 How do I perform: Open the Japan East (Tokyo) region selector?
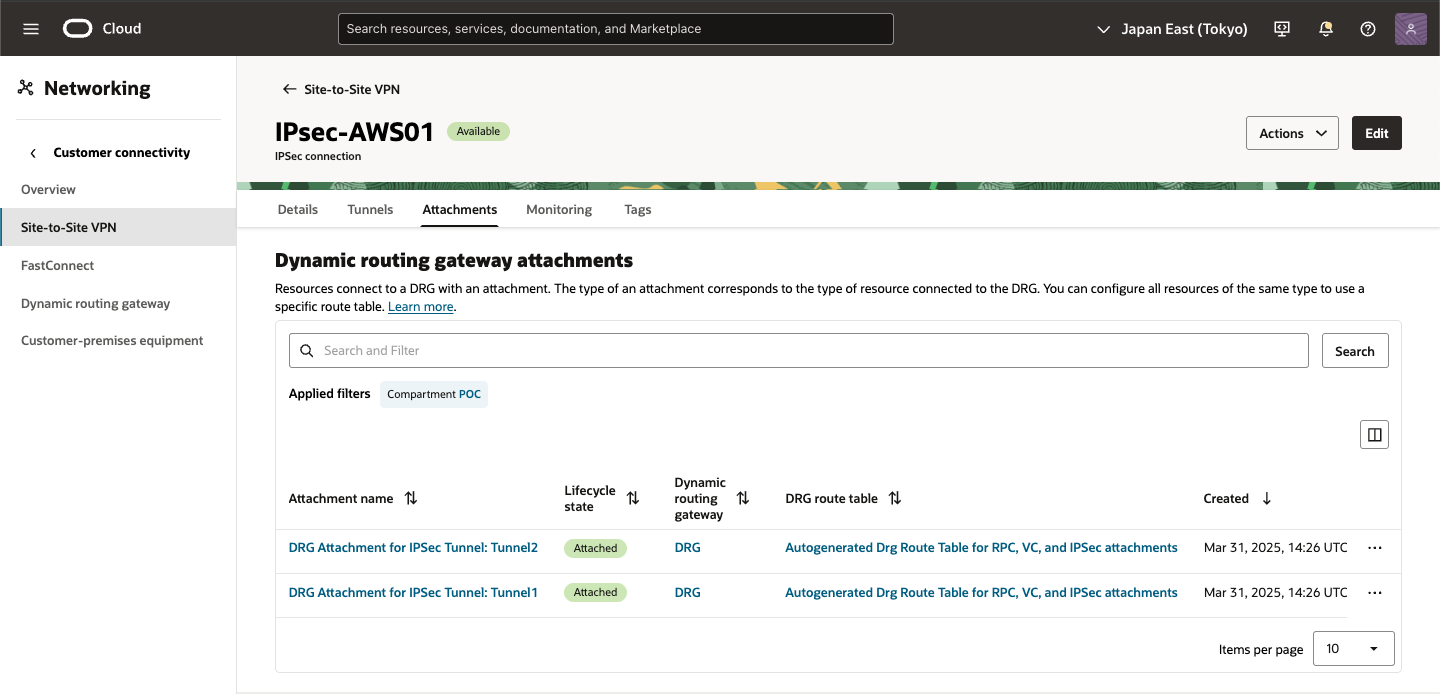(1172, 29)
